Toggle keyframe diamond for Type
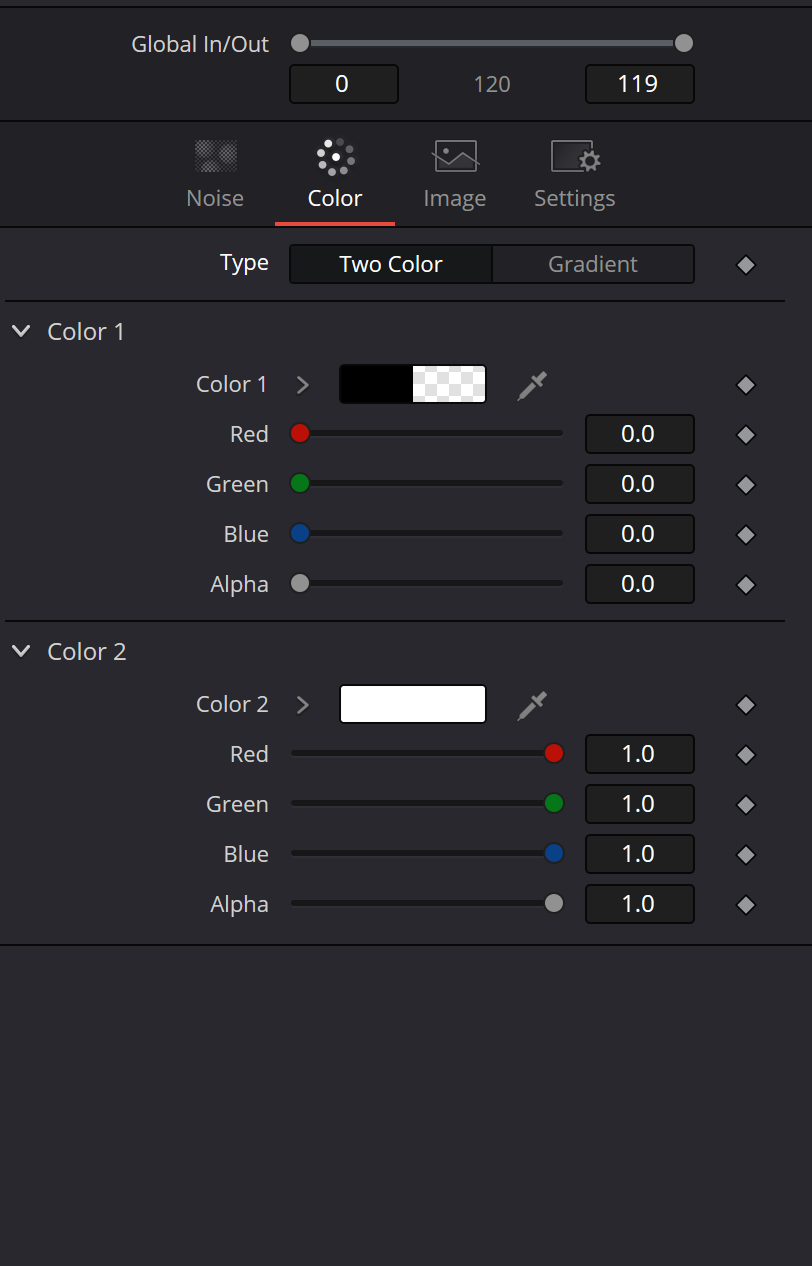This screenshot has height=1266, width=812. point(745,265)
